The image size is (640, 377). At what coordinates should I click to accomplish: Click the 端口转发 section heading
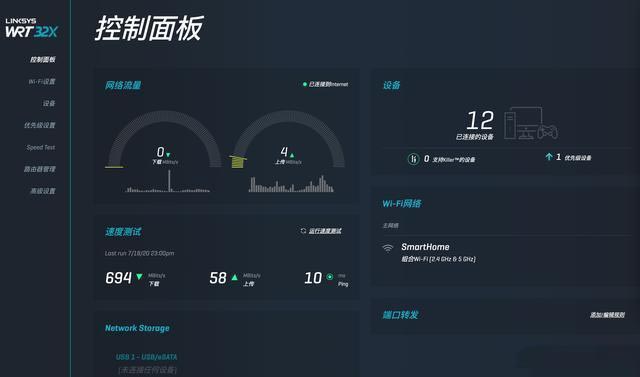click(400, 315)
